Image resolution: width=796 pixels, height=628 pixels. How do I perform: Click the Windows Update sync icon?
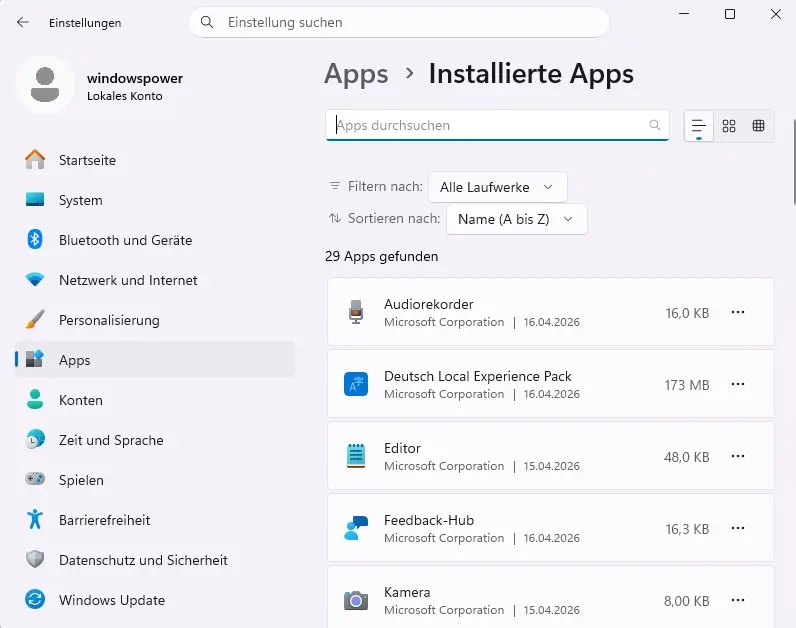click(x=35, y=600)
